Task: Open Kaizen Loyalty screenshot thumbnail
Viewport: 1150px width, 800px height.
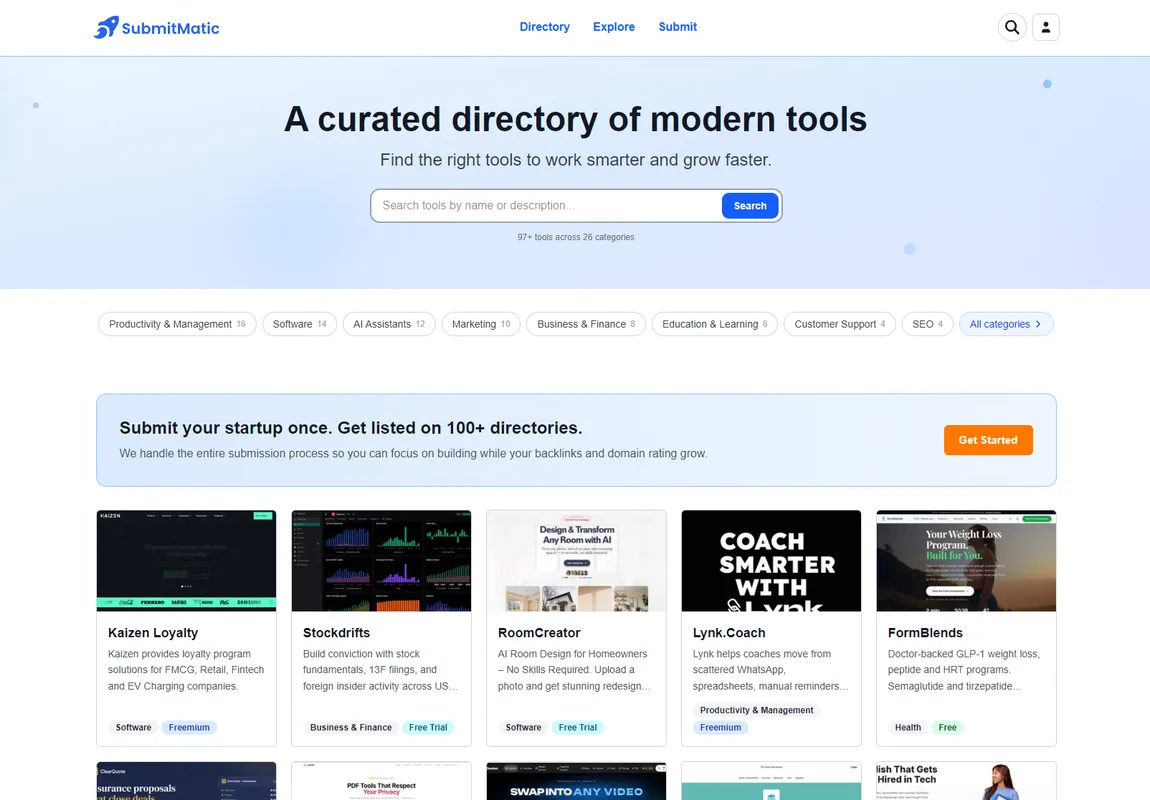Action: coord(186,561)
